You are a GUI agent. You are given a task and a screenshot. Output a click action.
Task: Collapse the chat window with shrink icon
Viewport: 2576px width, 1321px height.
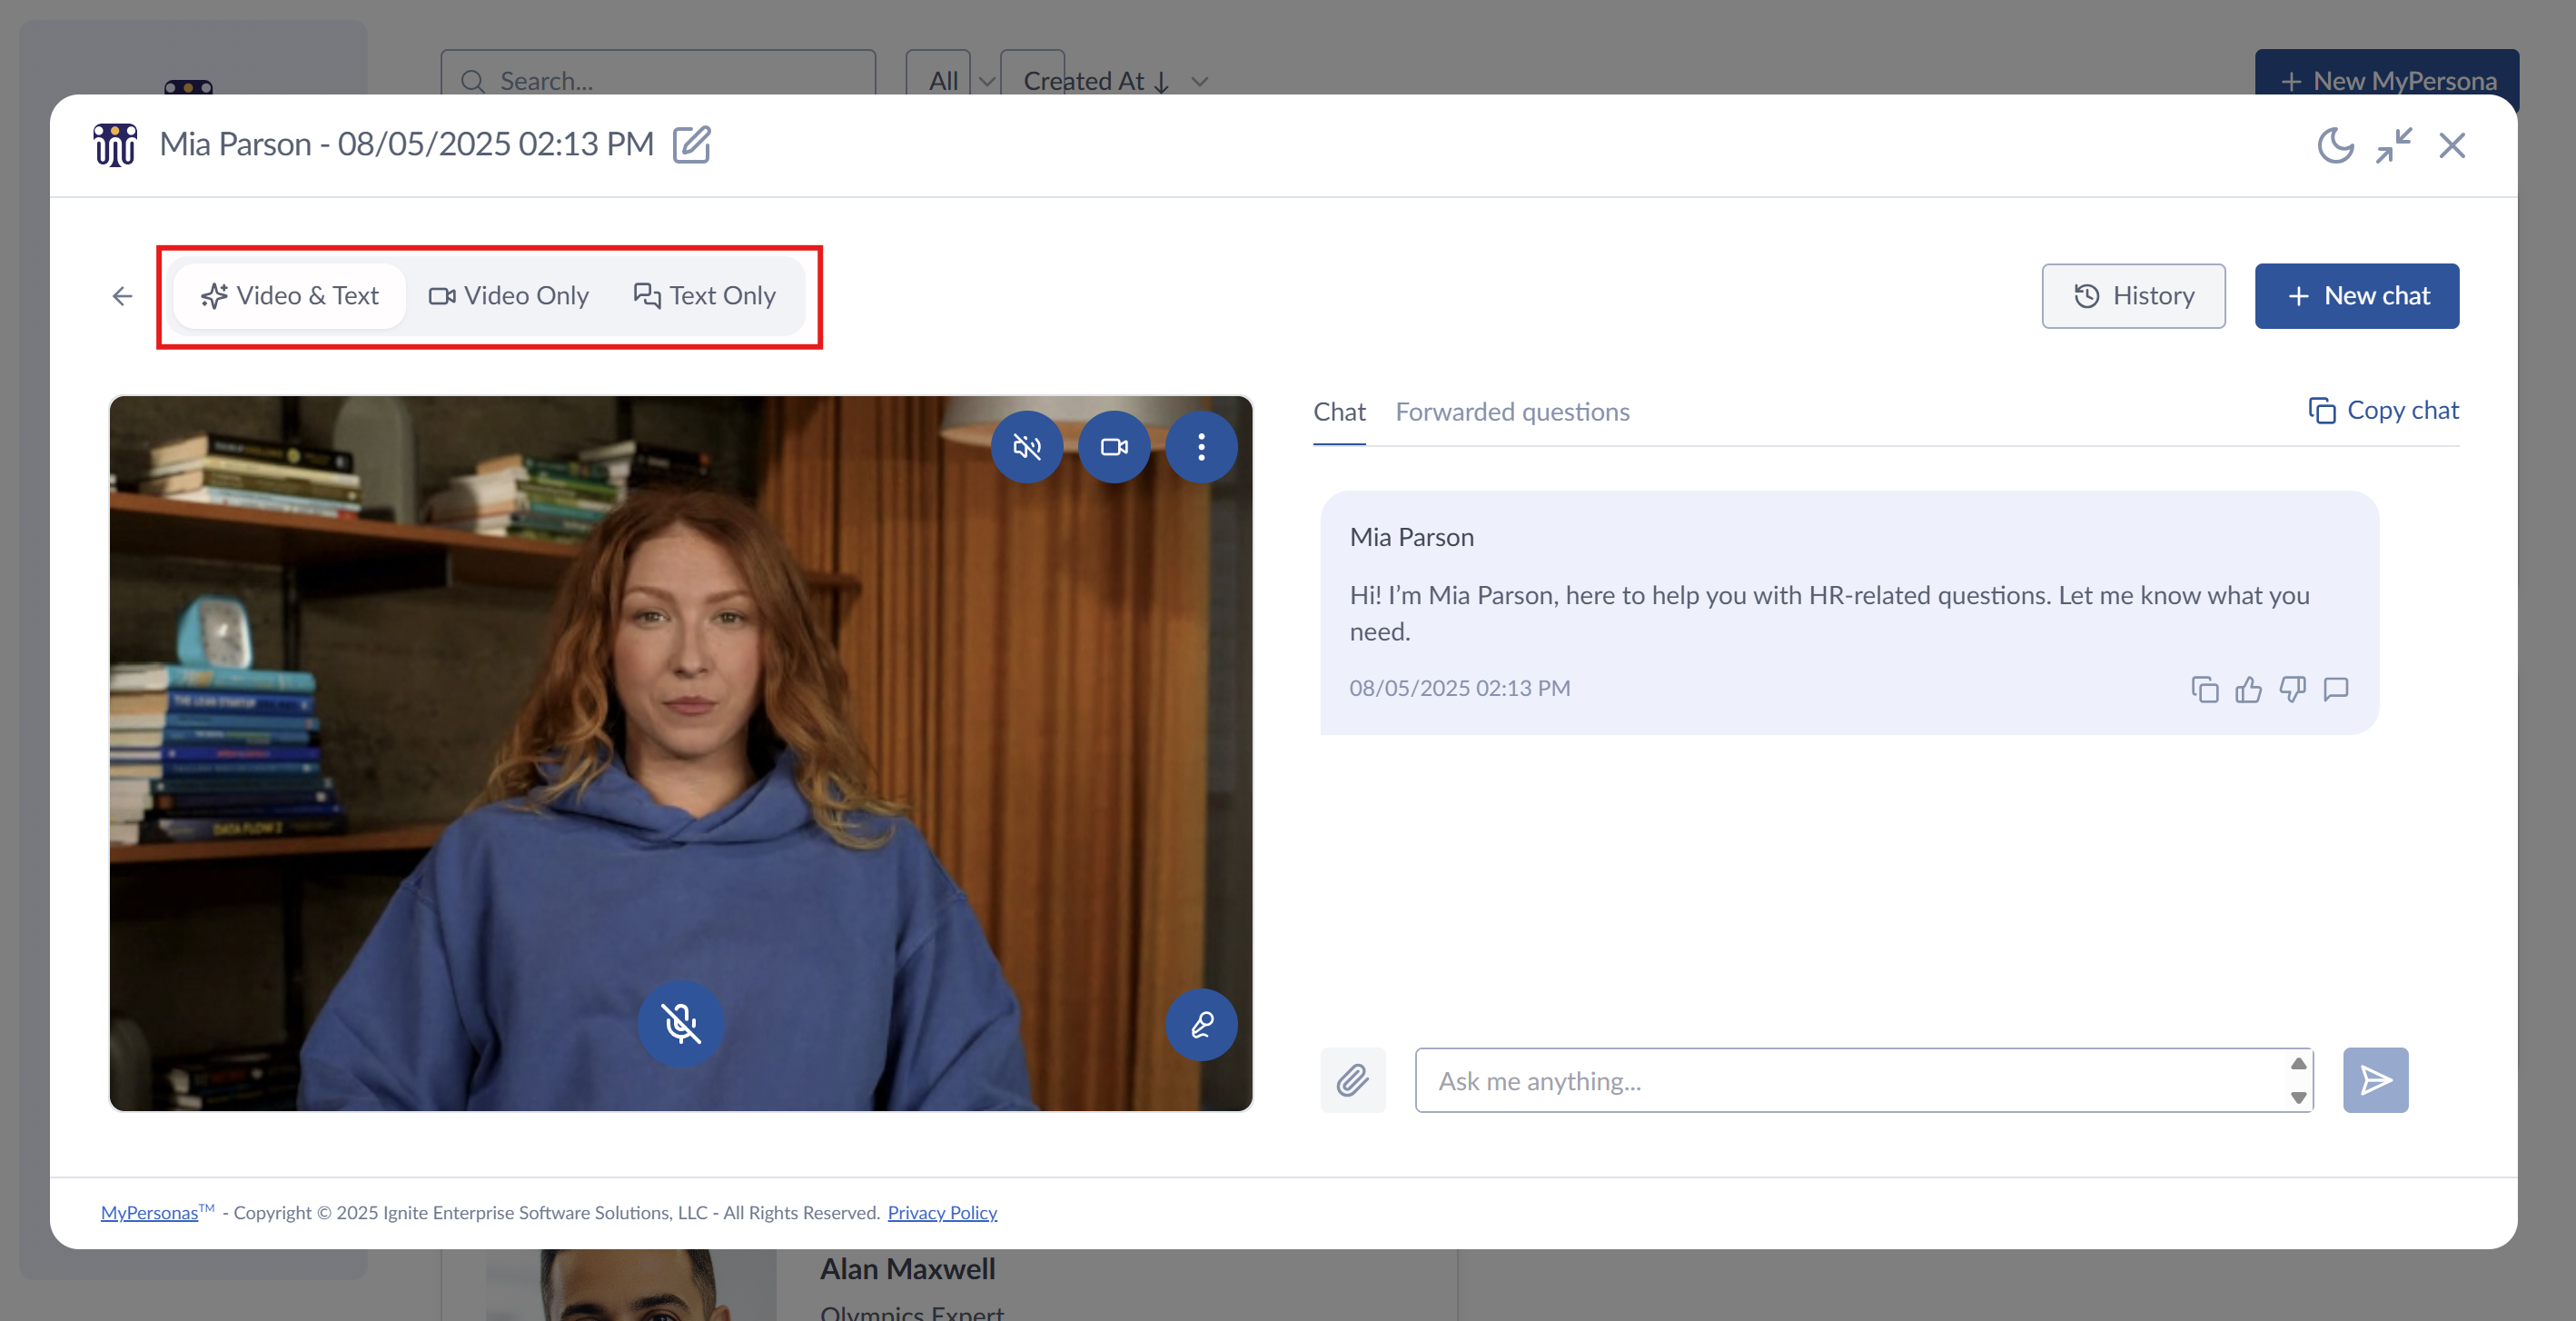tap(2393, 145)
